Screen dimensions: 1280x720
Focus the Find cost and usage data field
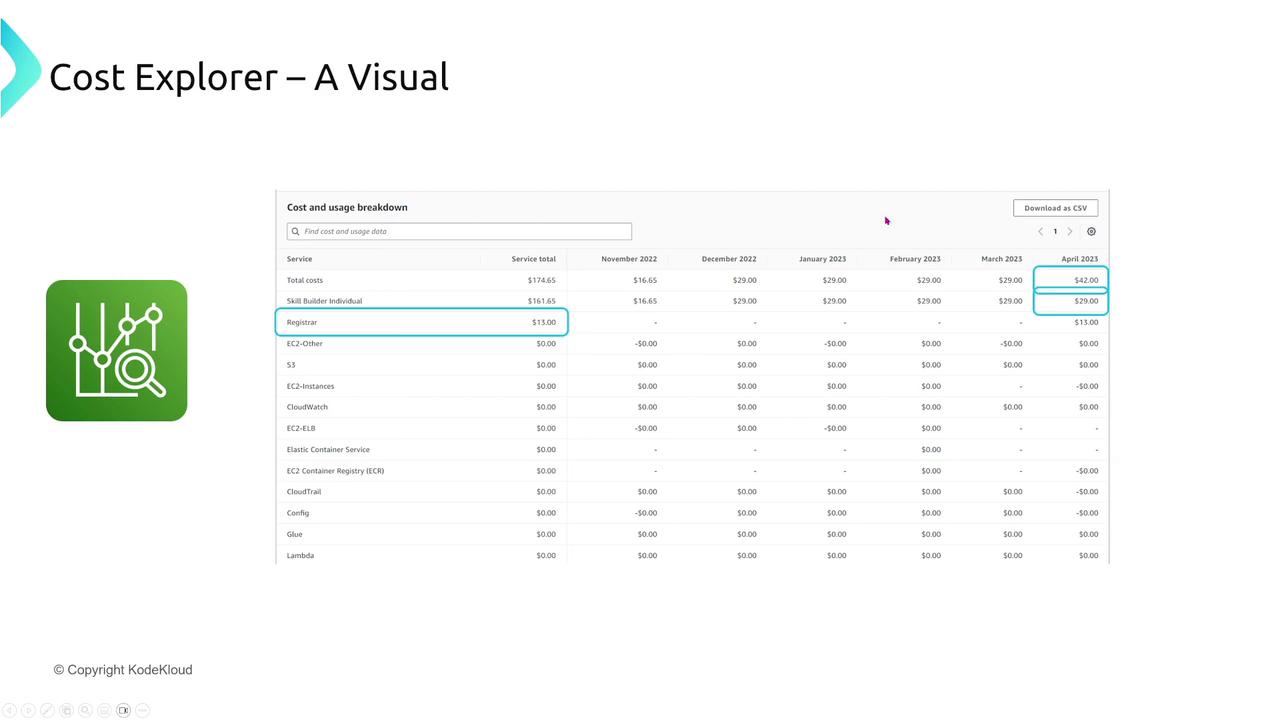pos(460,231)
